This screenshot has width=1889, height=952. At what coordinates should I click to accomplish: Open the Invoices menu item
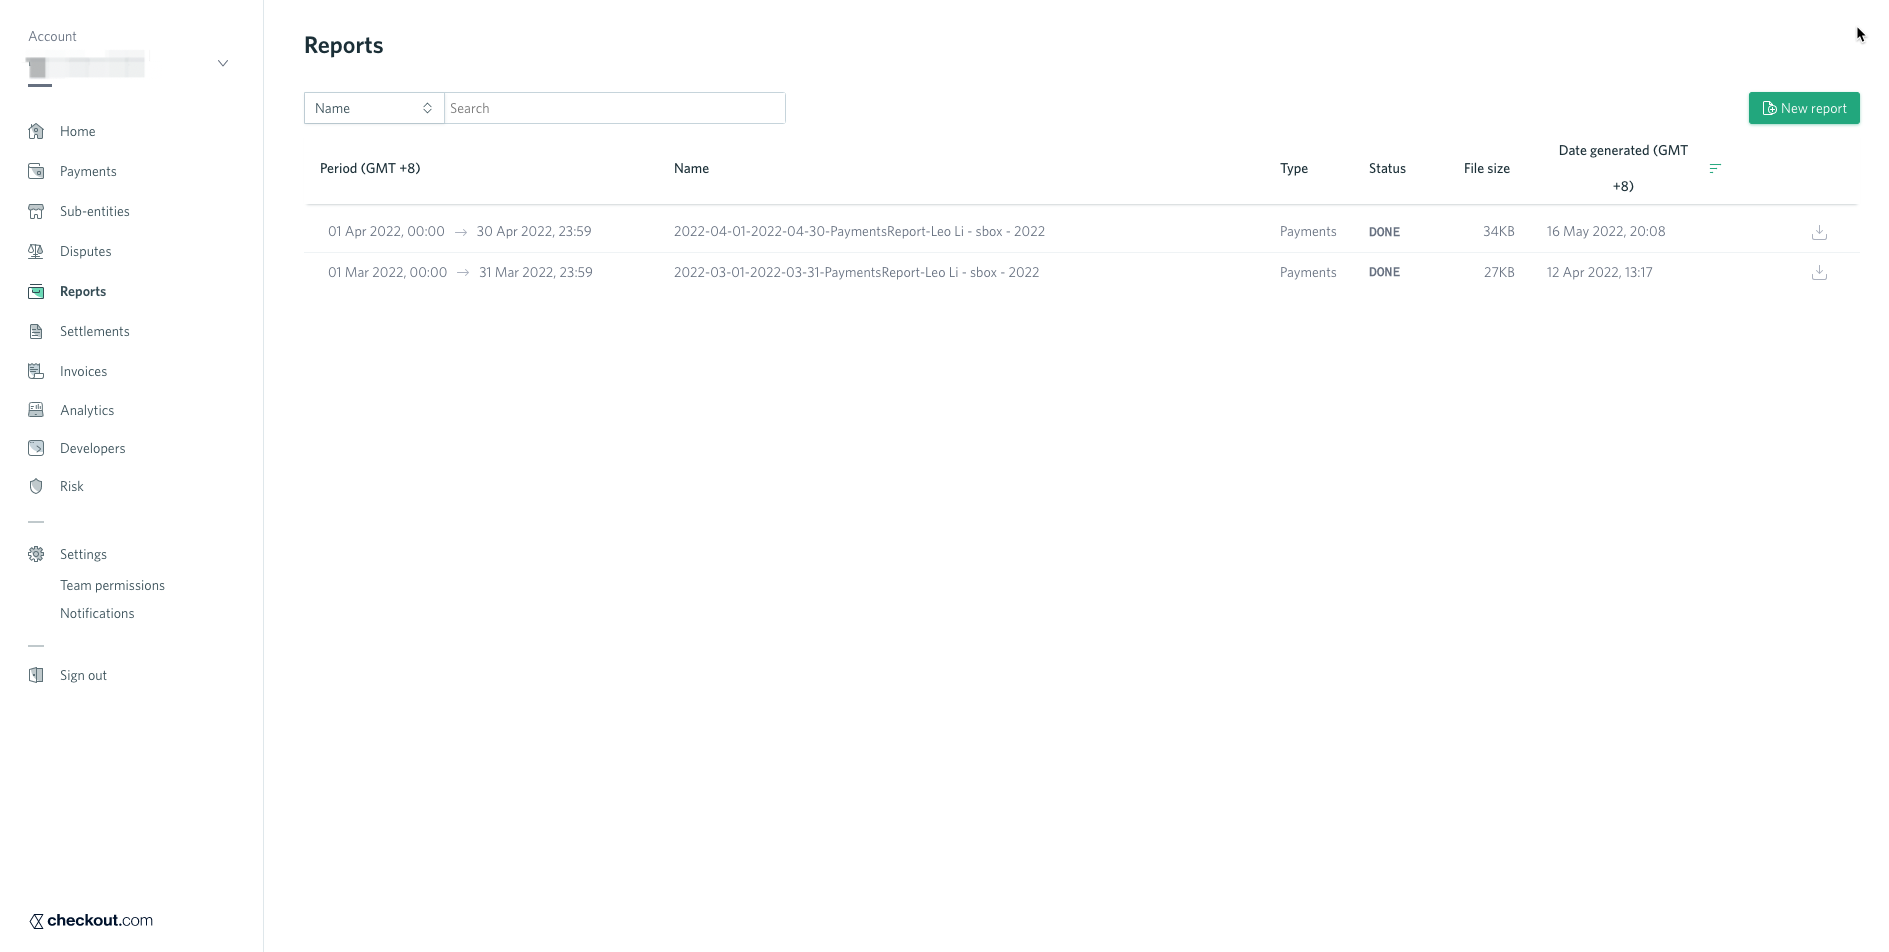(x=83, y=371)
